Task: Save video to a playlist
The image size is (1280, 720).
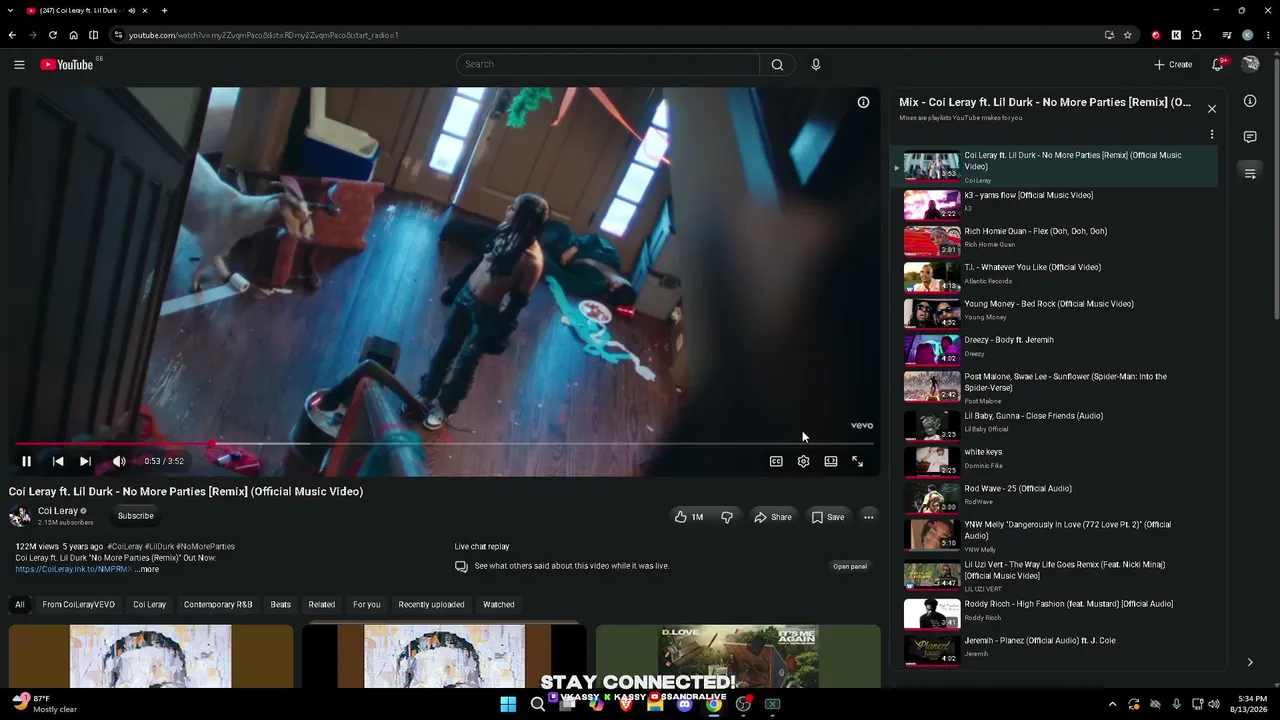Action: tap(828, 517)
